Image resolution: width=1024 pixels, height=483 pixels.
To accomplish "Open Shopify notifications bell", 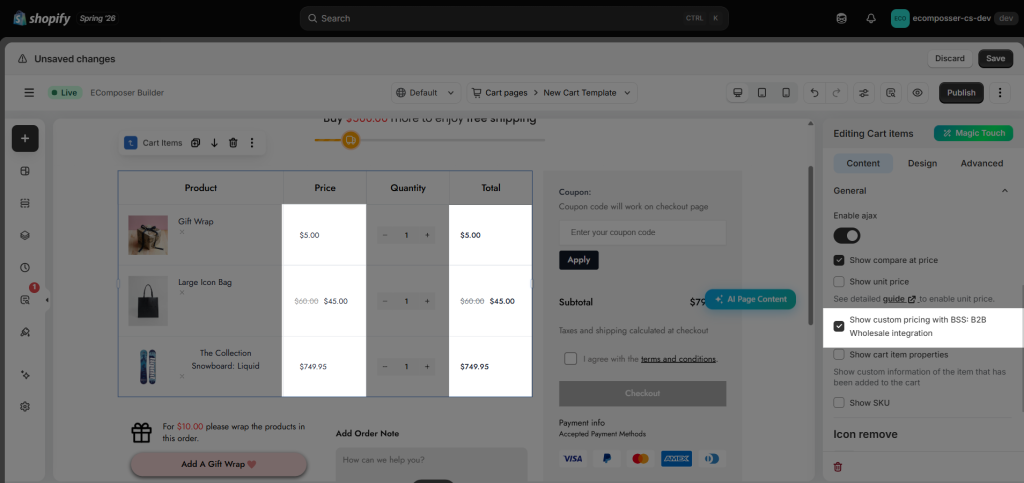I will 871,18.
